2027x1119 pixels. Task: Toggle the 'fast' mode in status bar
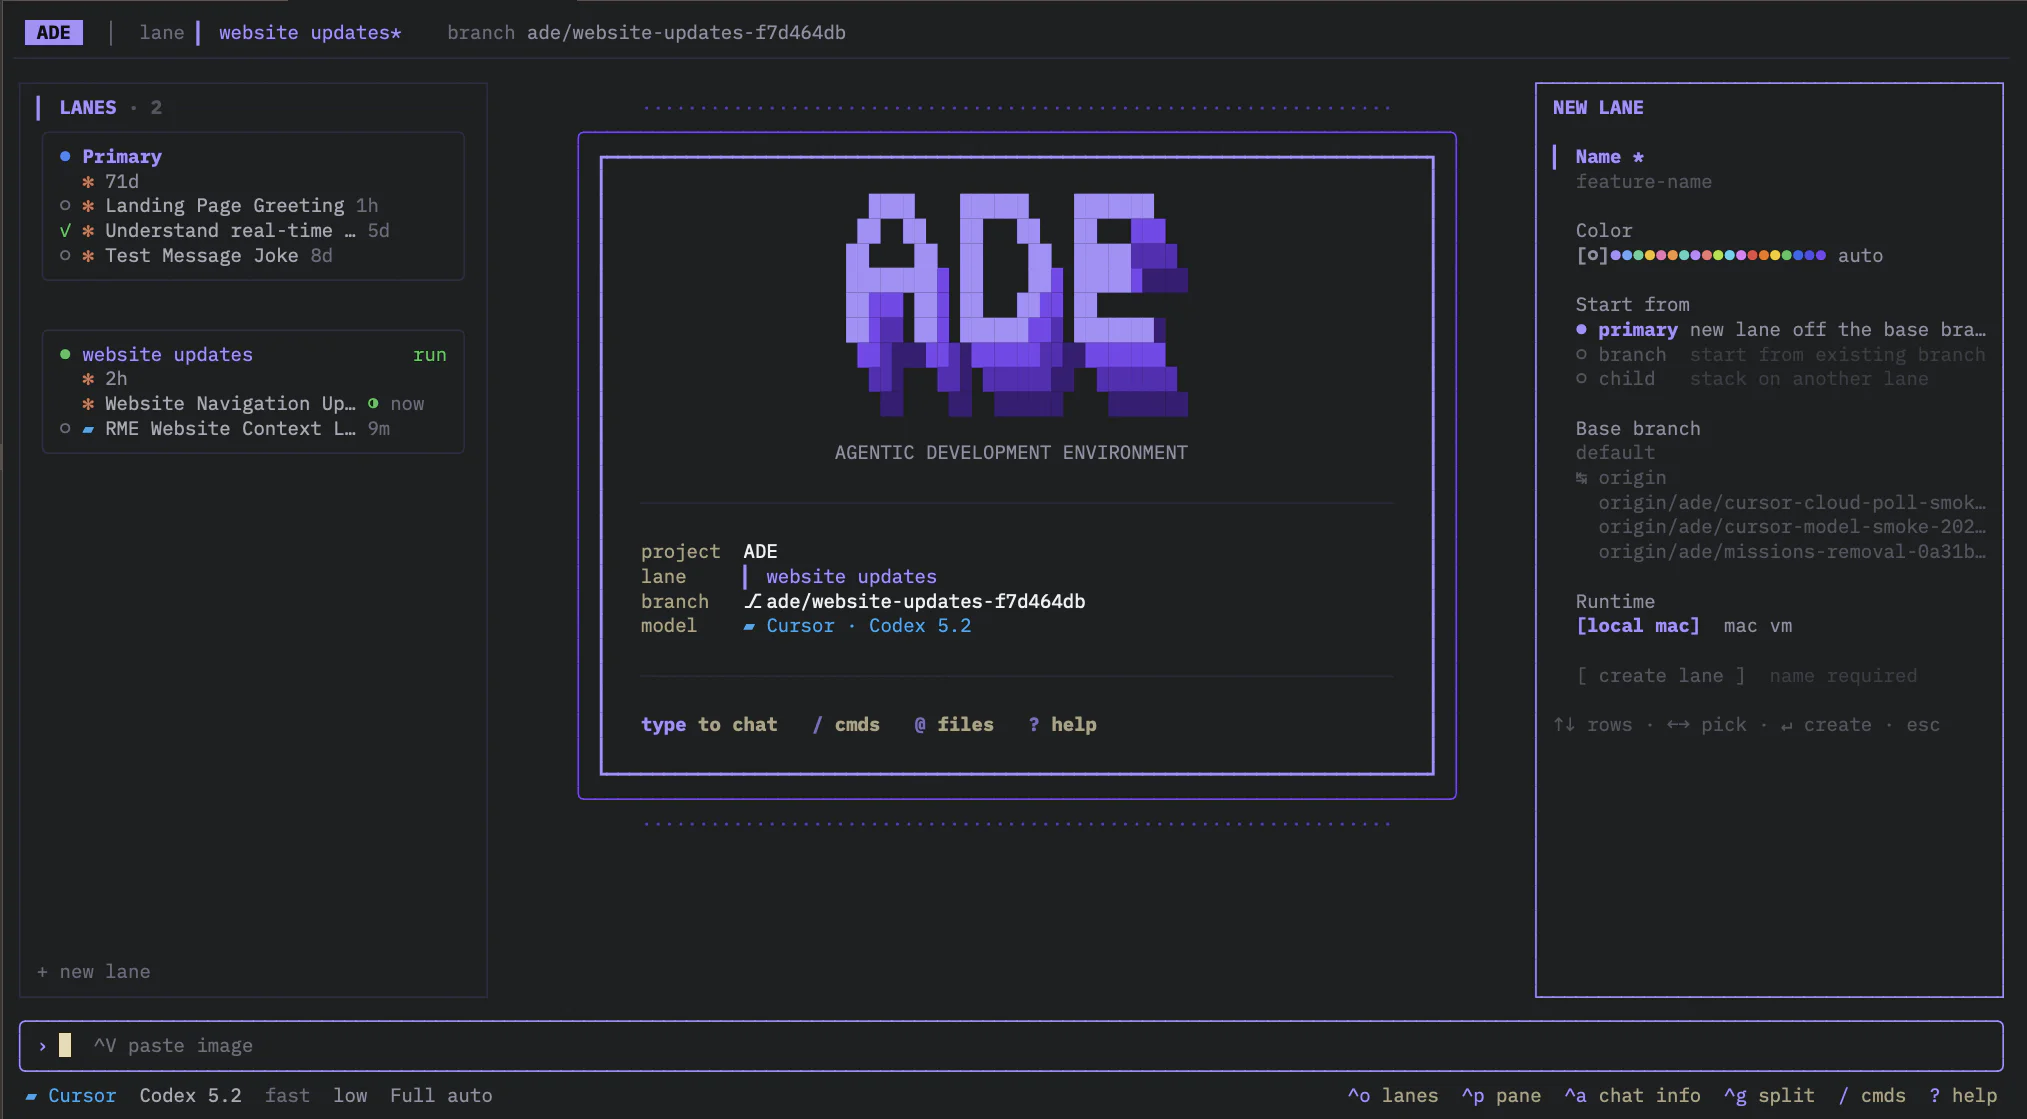click(x=287, y=1096)
